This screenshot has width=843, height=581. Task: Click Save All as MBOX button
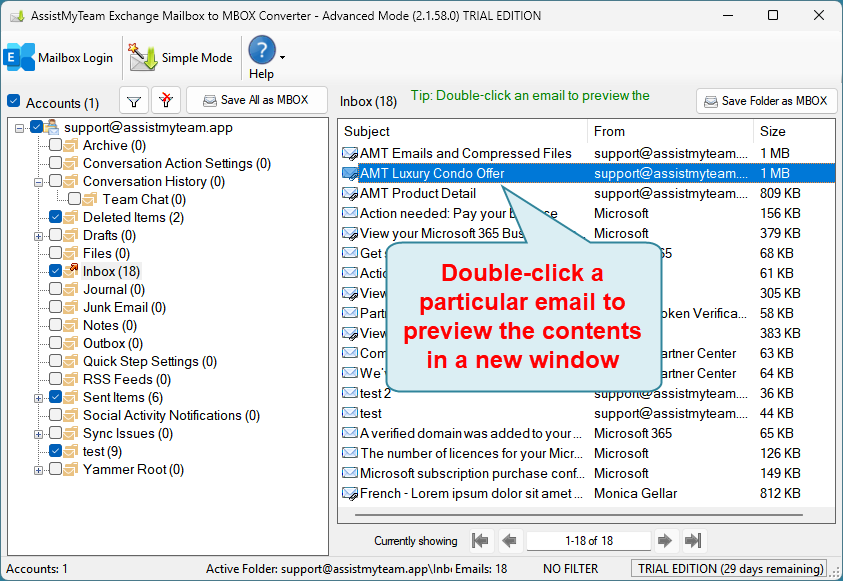(256, 101)
